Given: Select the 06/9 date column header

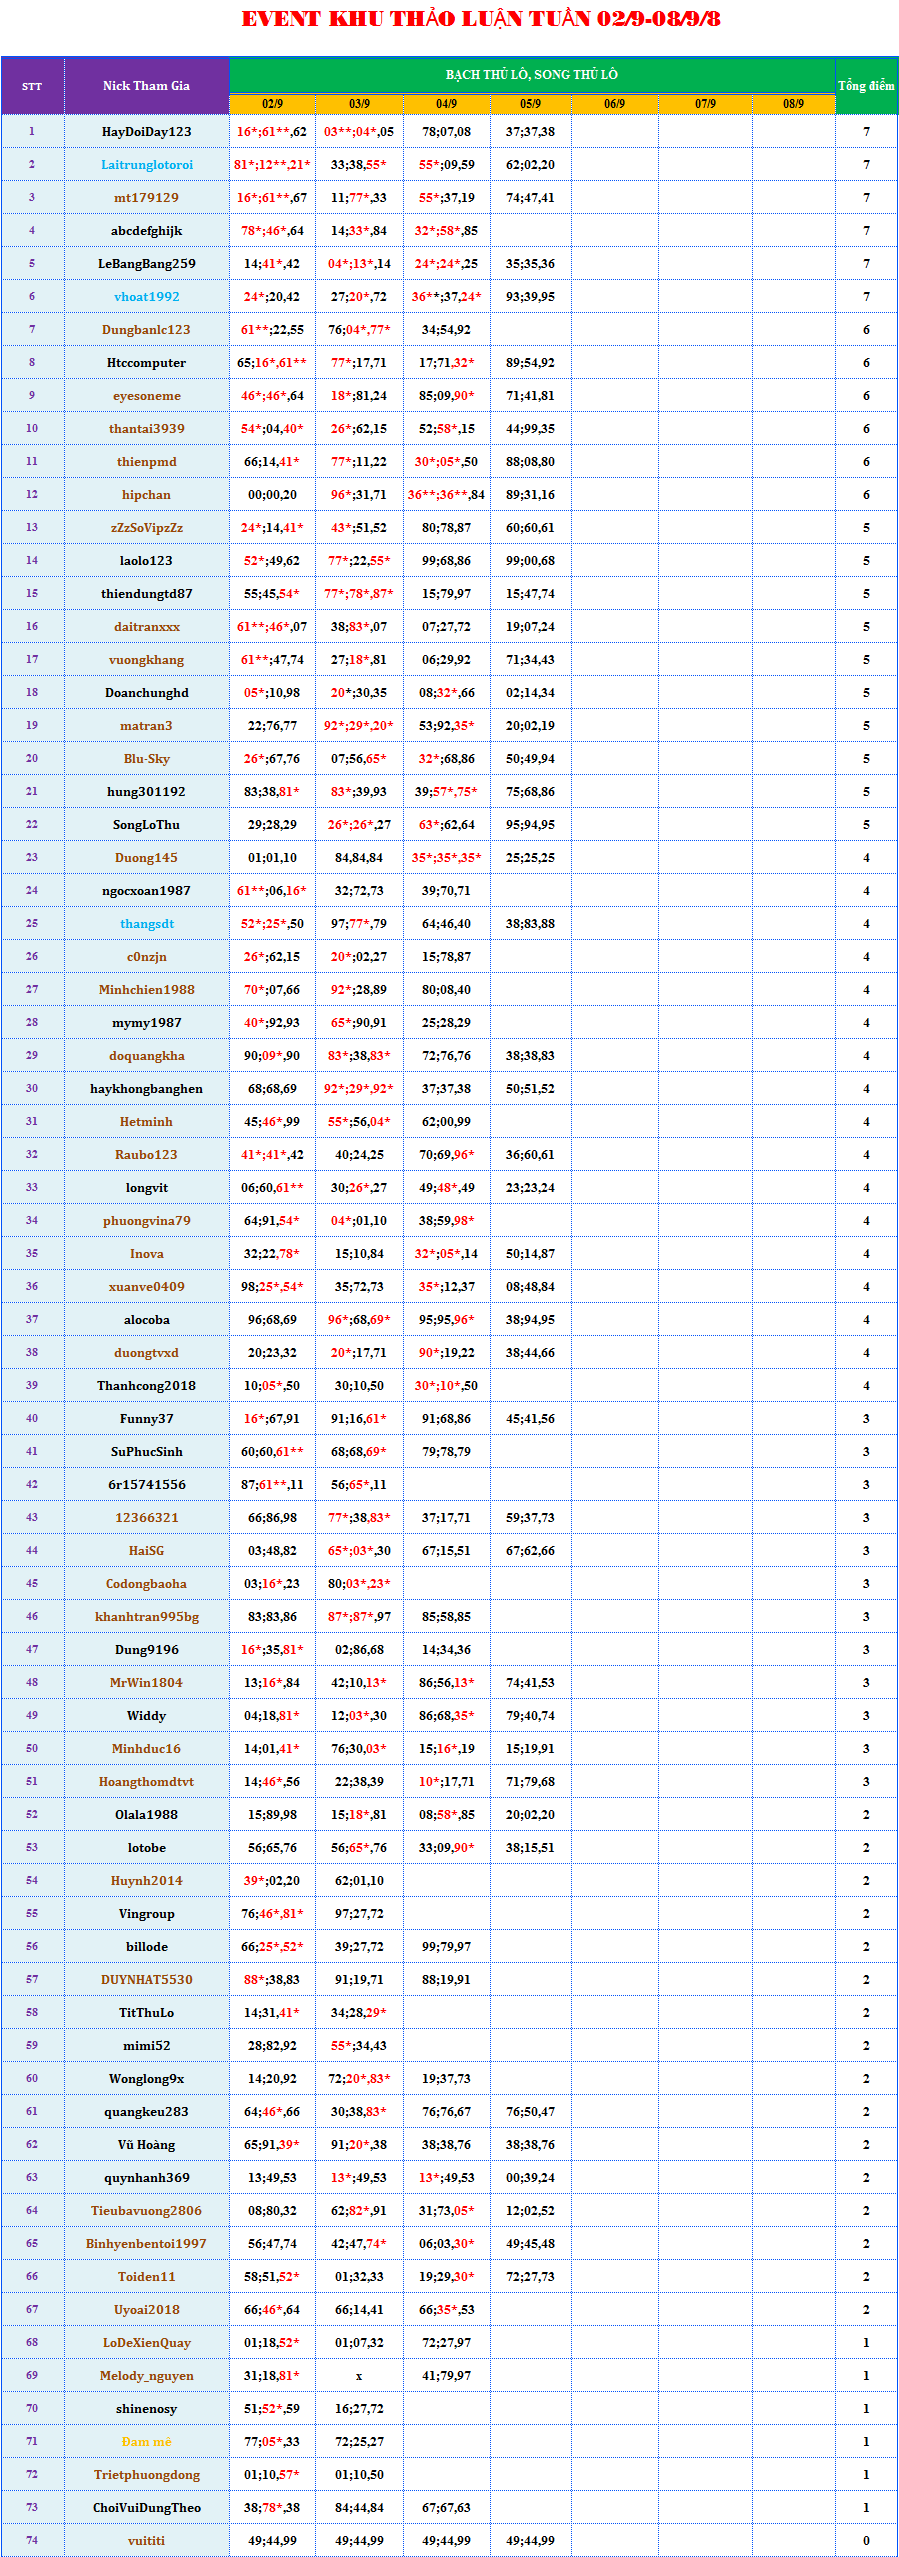Looking at the screenshot, I should [614, 104].
